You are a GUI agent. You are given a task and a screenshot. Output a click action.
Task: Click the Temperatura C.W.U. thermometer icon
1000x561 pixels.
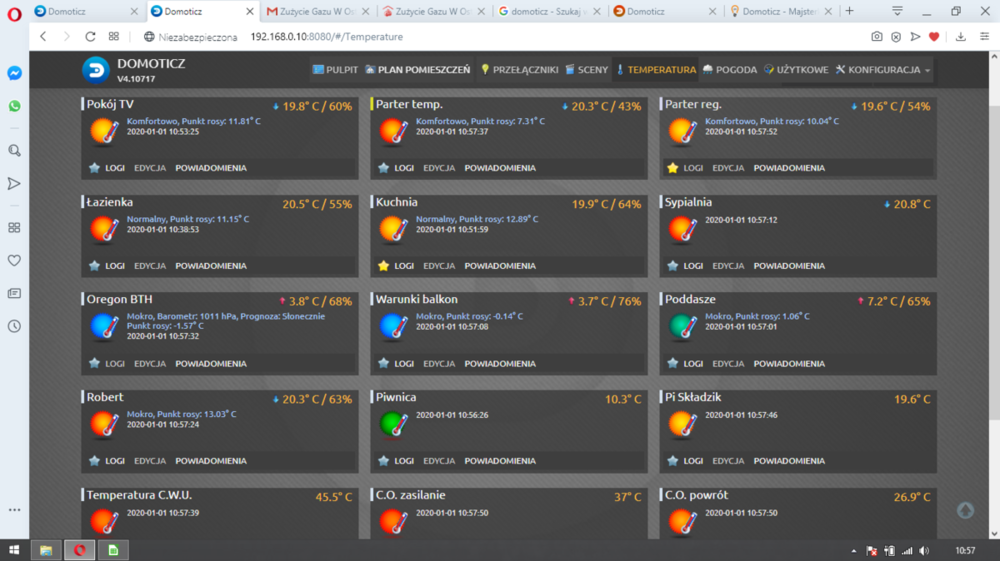coord(104,521)
